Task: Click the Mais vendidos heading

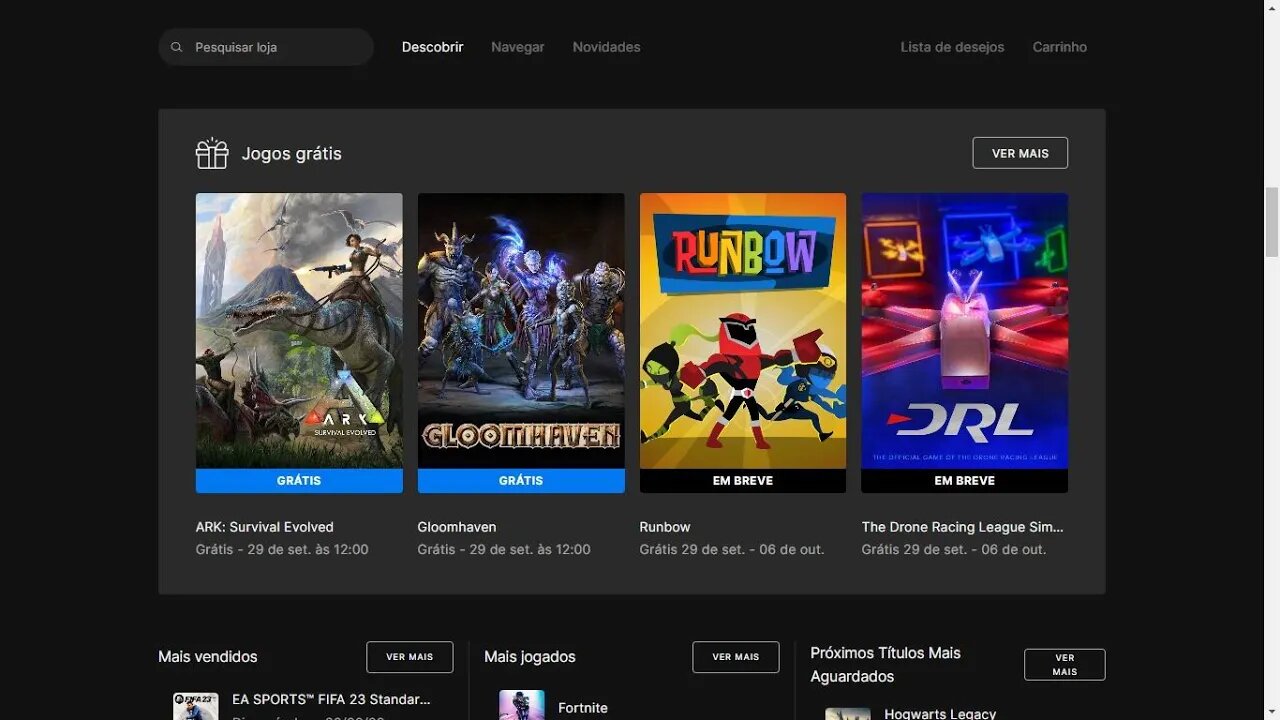Action: (x=208, y=657)
